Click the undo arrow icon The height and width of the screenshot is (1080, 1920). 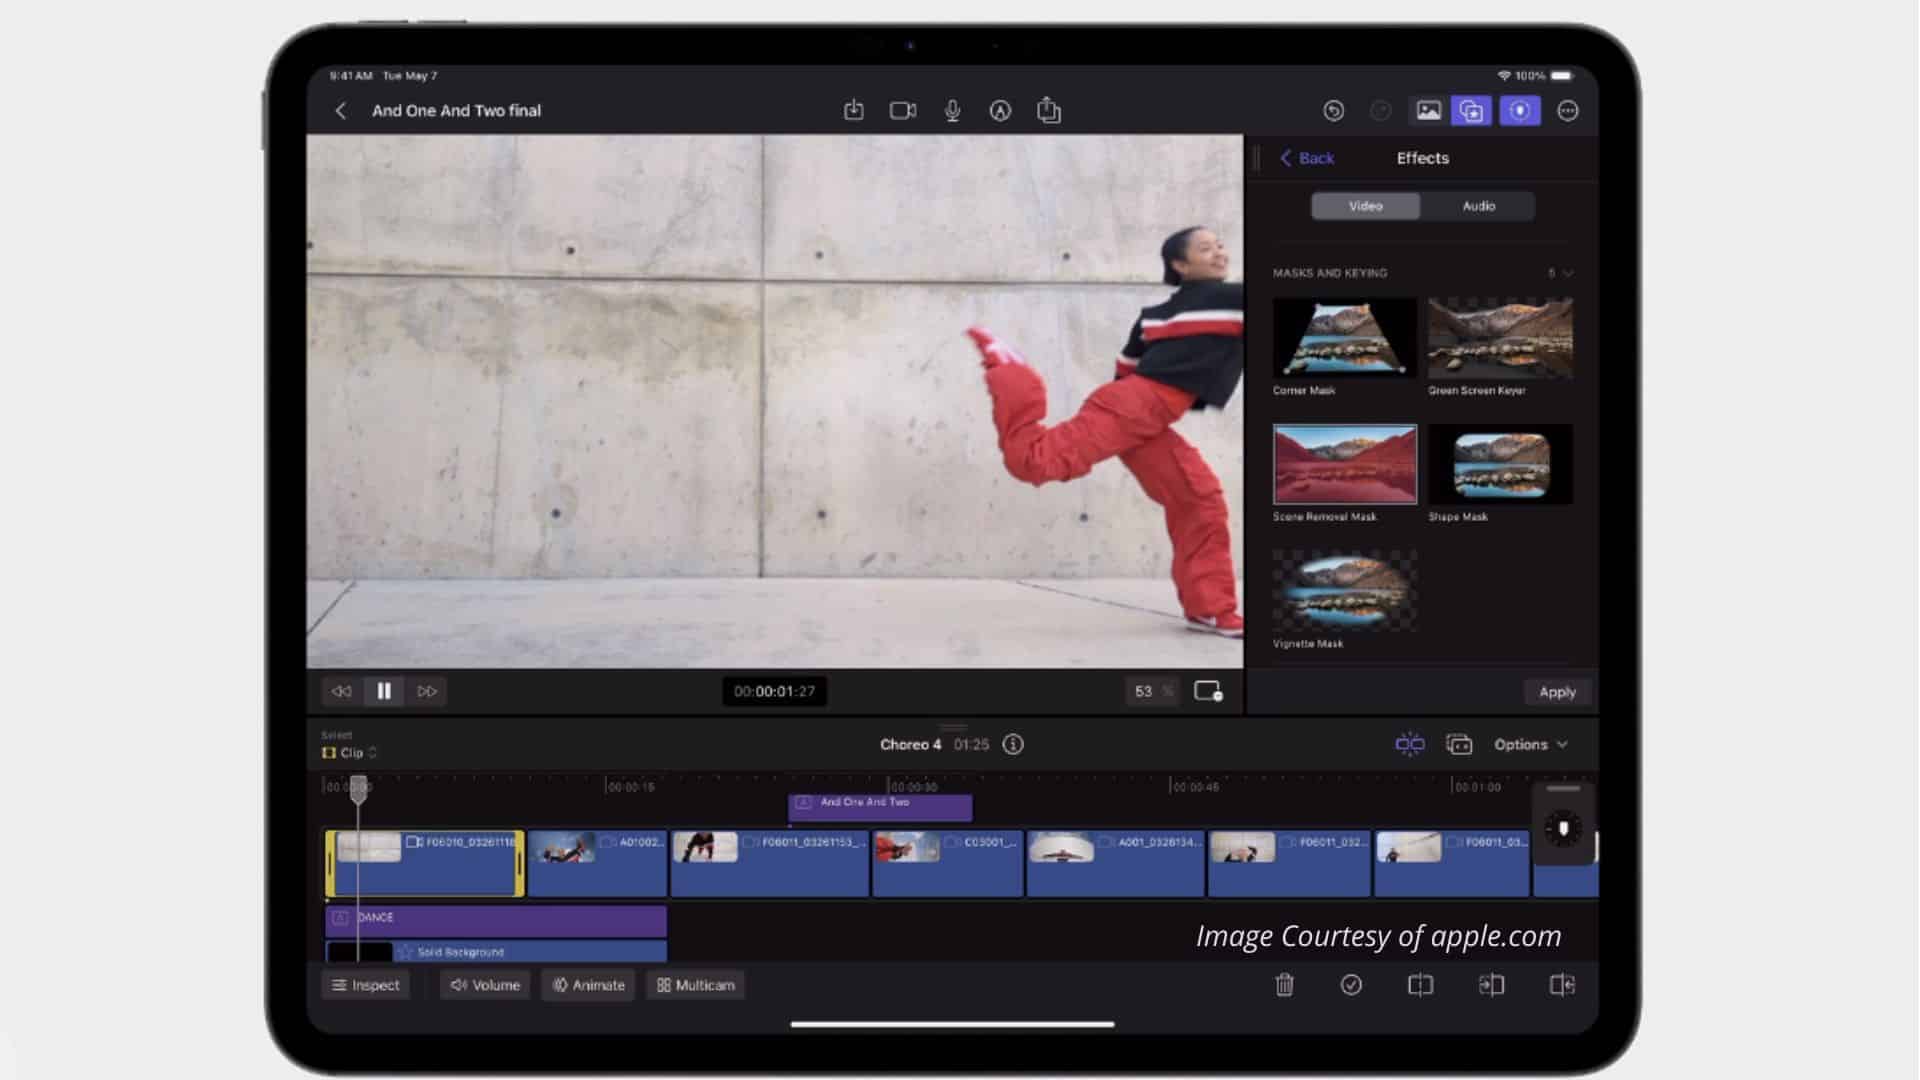coord(1333,111)
